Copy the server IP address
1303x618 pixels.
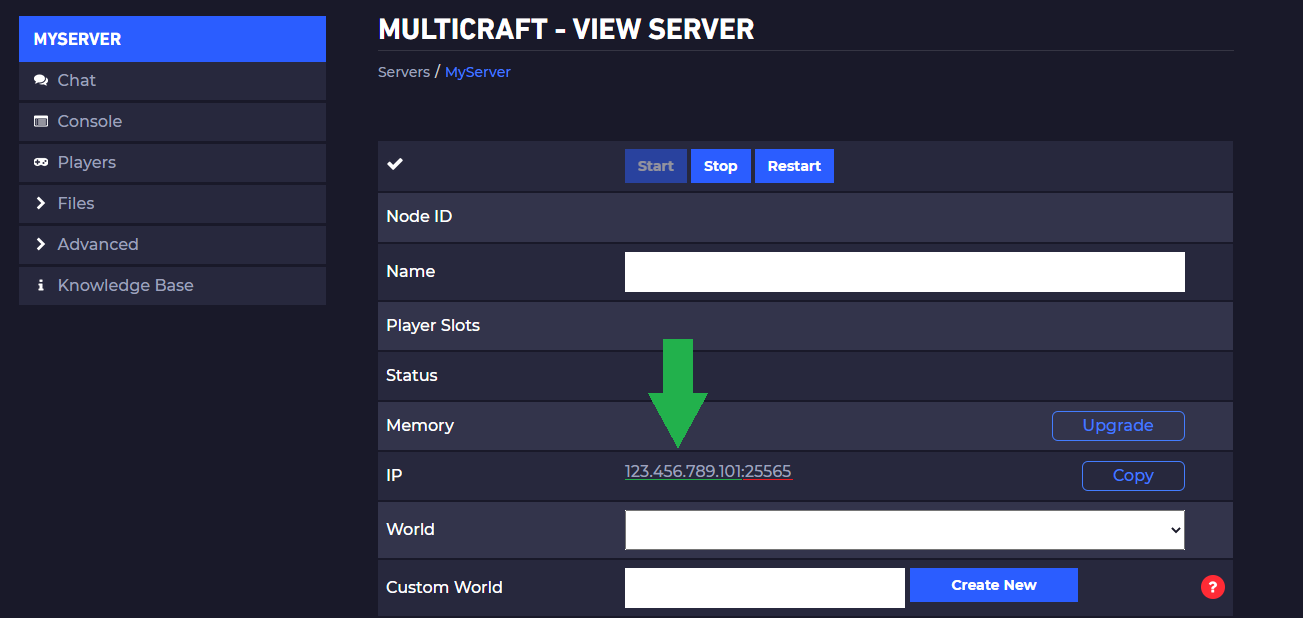pos(1132,476)
